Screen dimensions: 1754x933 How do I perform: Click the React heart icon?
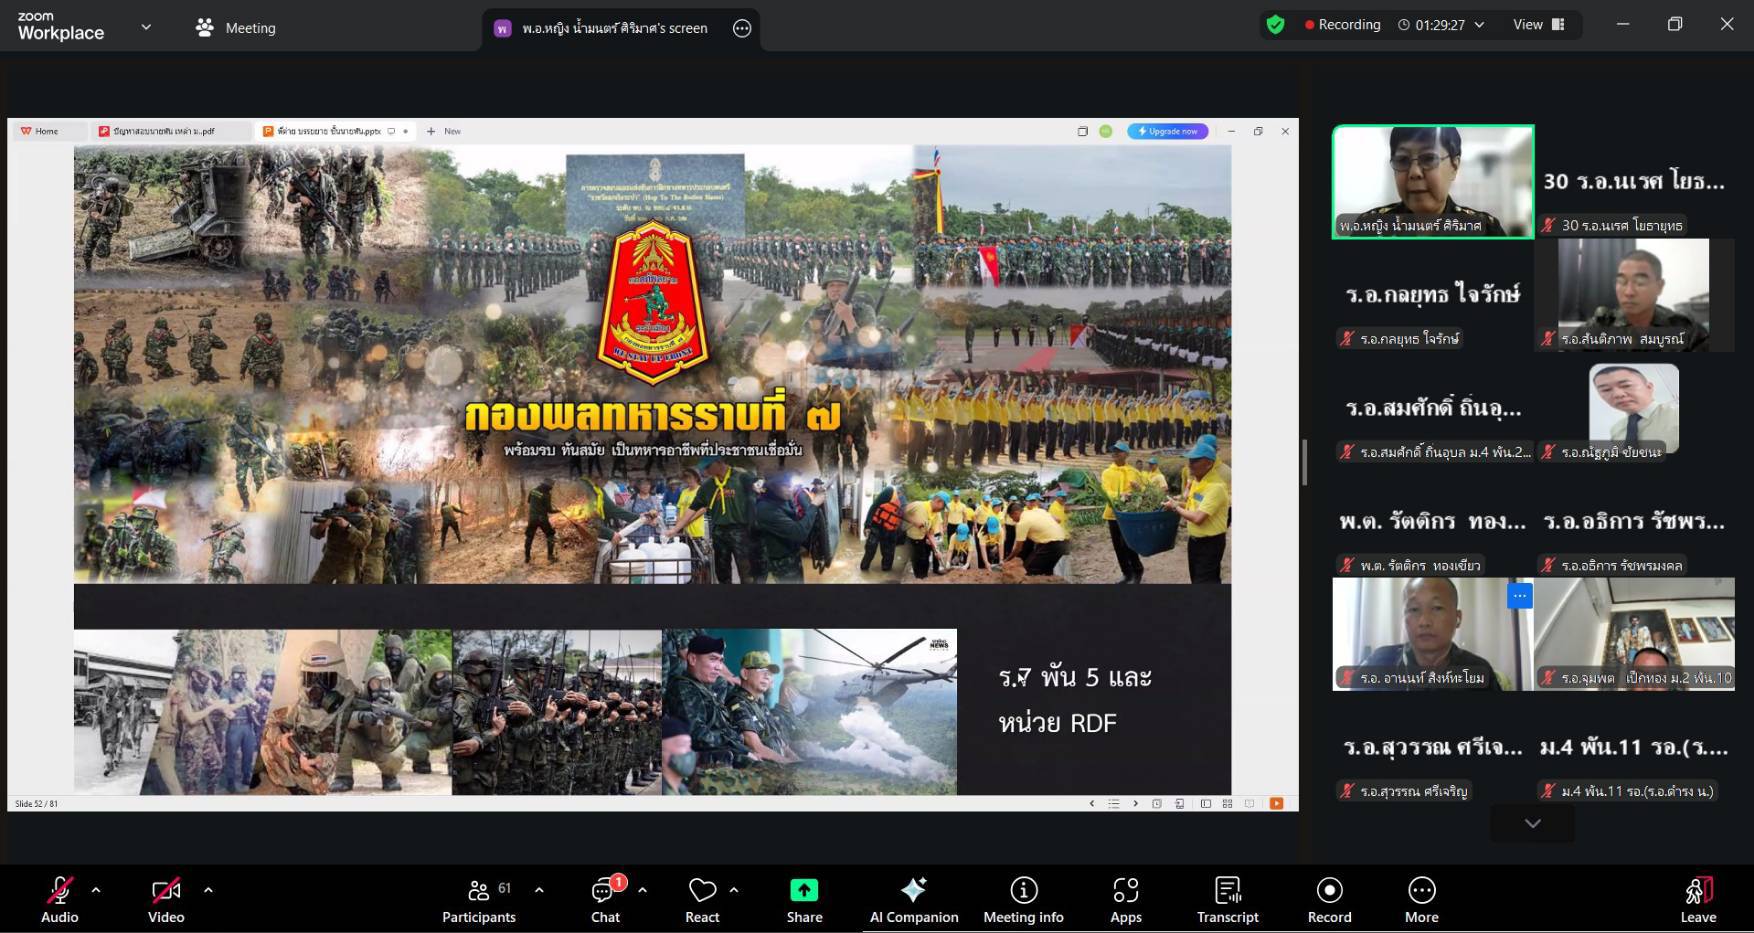(702, 899)
